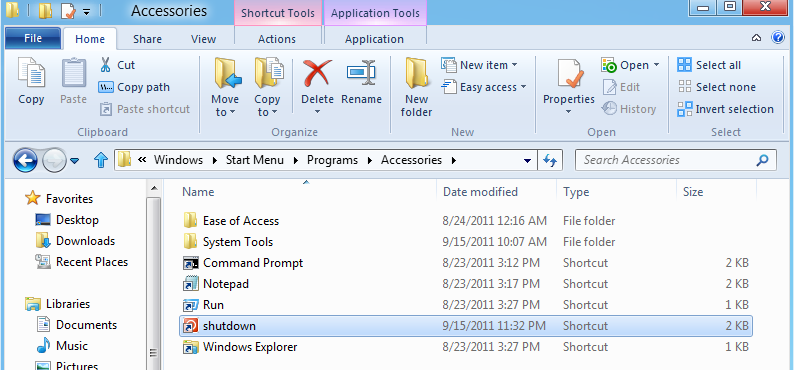Click Windows in the address breadcrumb
The height and width of the screenshot is (370, 794).
(178, 160)
